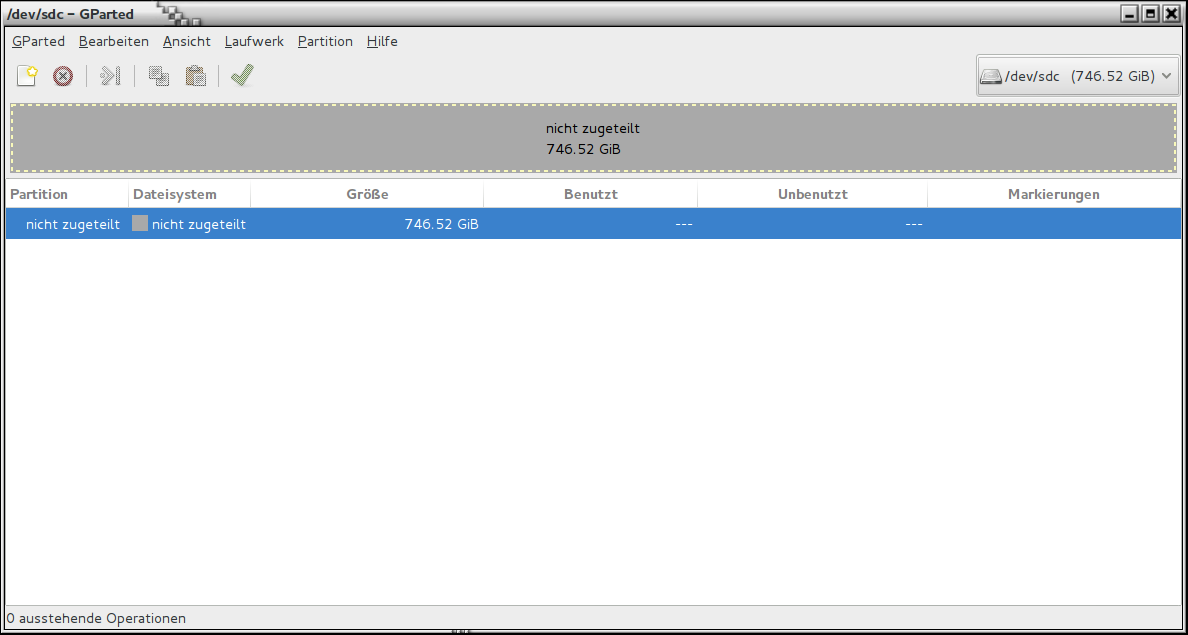Open the /dev/sdc device selector dropdown
This screenshot has width=1188, height=635.
[1077, 76]
